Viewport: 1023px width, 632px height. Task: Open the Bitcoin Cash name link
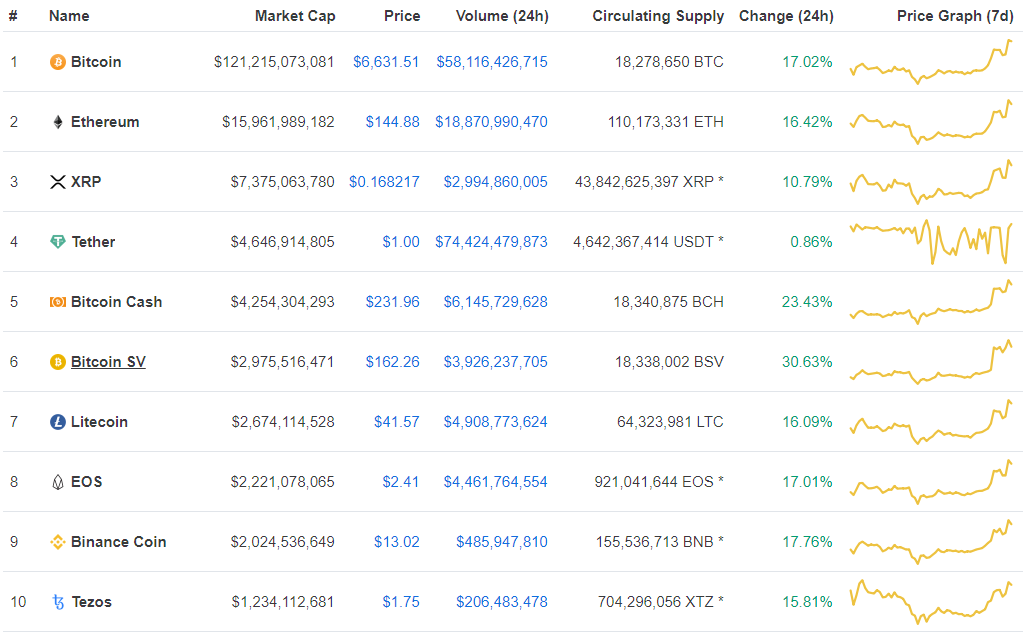tap(117, 302)
